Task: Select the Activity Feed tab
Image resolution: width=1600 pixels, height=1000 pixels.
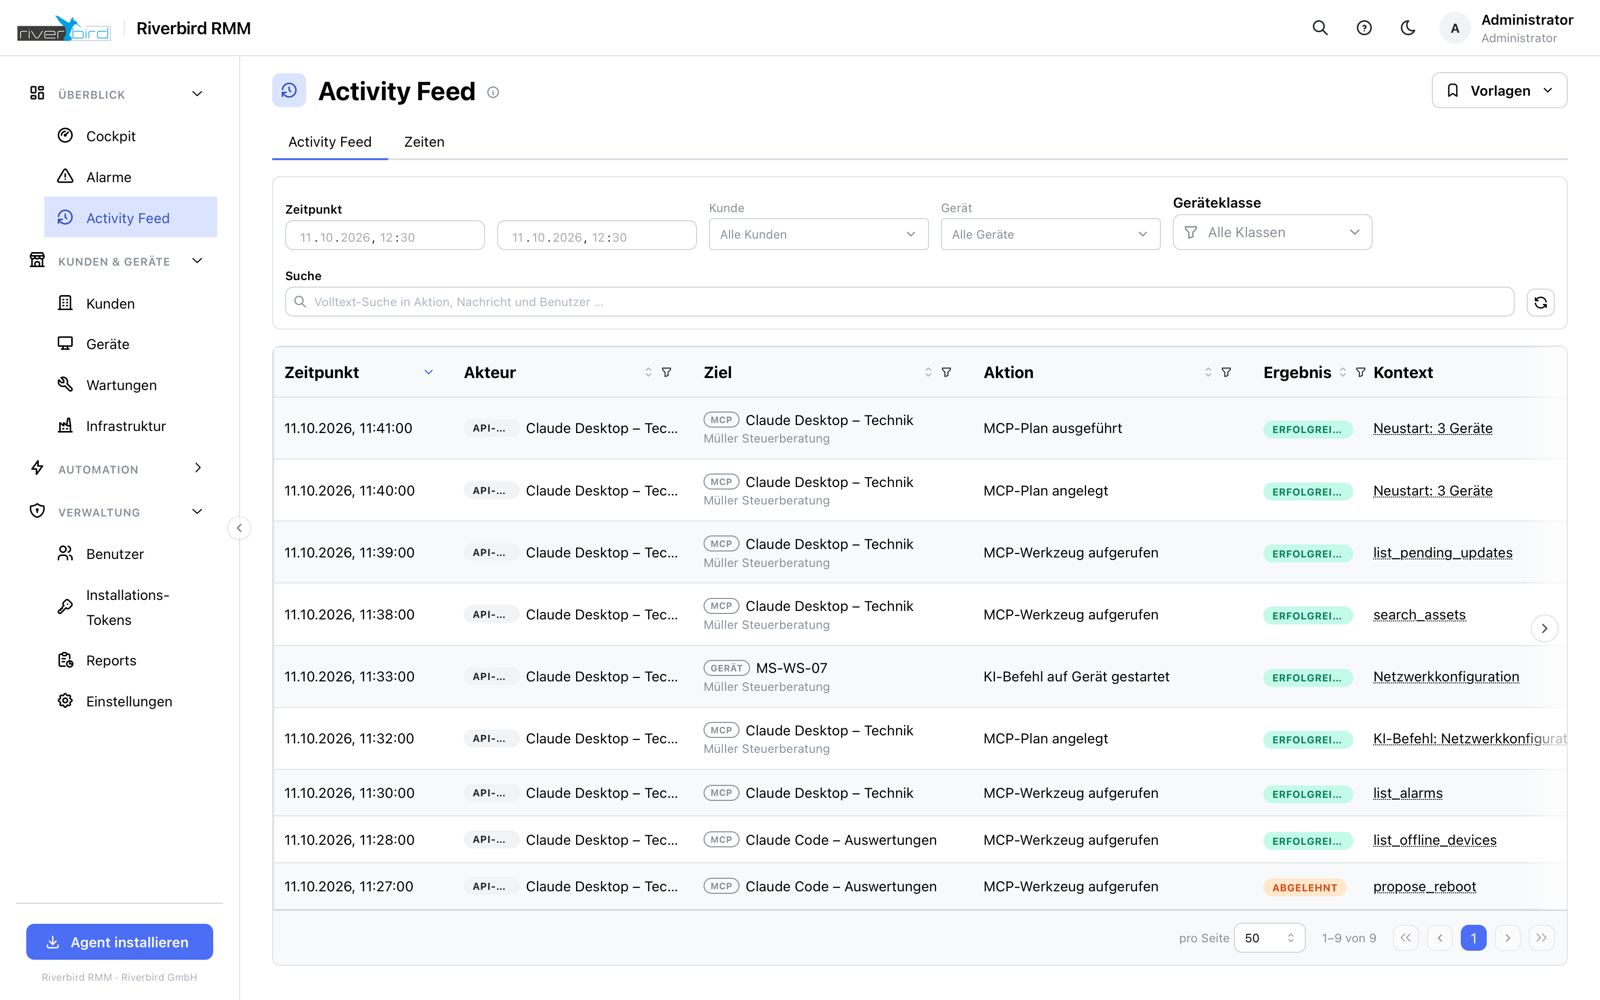Action: 330,142
